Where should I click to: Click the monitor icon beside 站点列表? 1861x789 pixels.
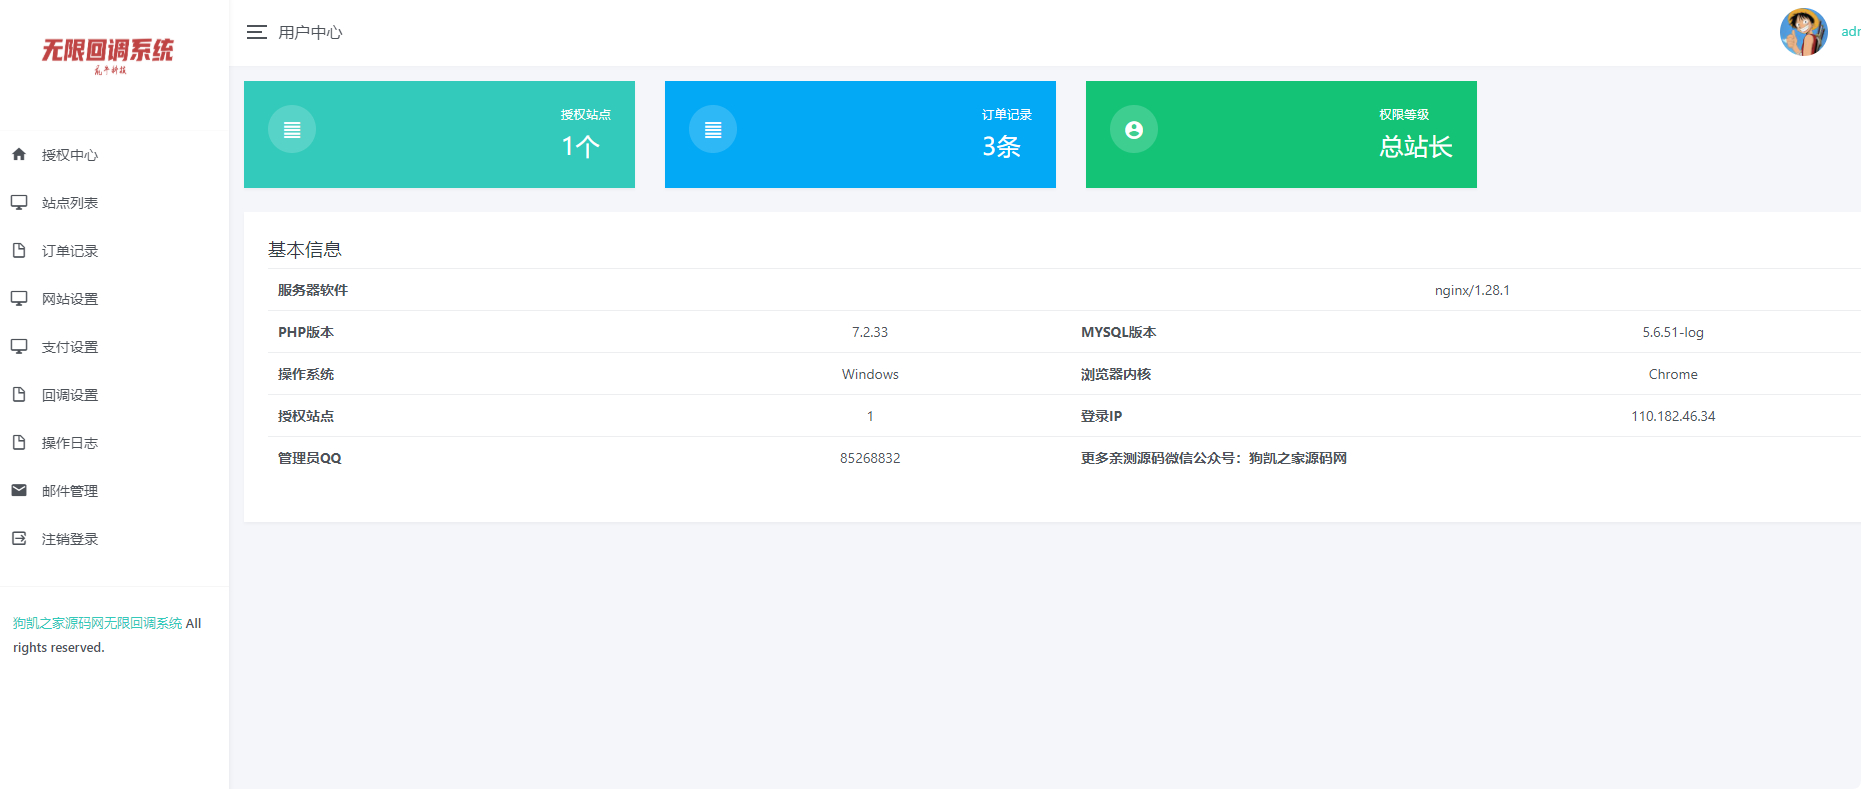click(19, 202)
